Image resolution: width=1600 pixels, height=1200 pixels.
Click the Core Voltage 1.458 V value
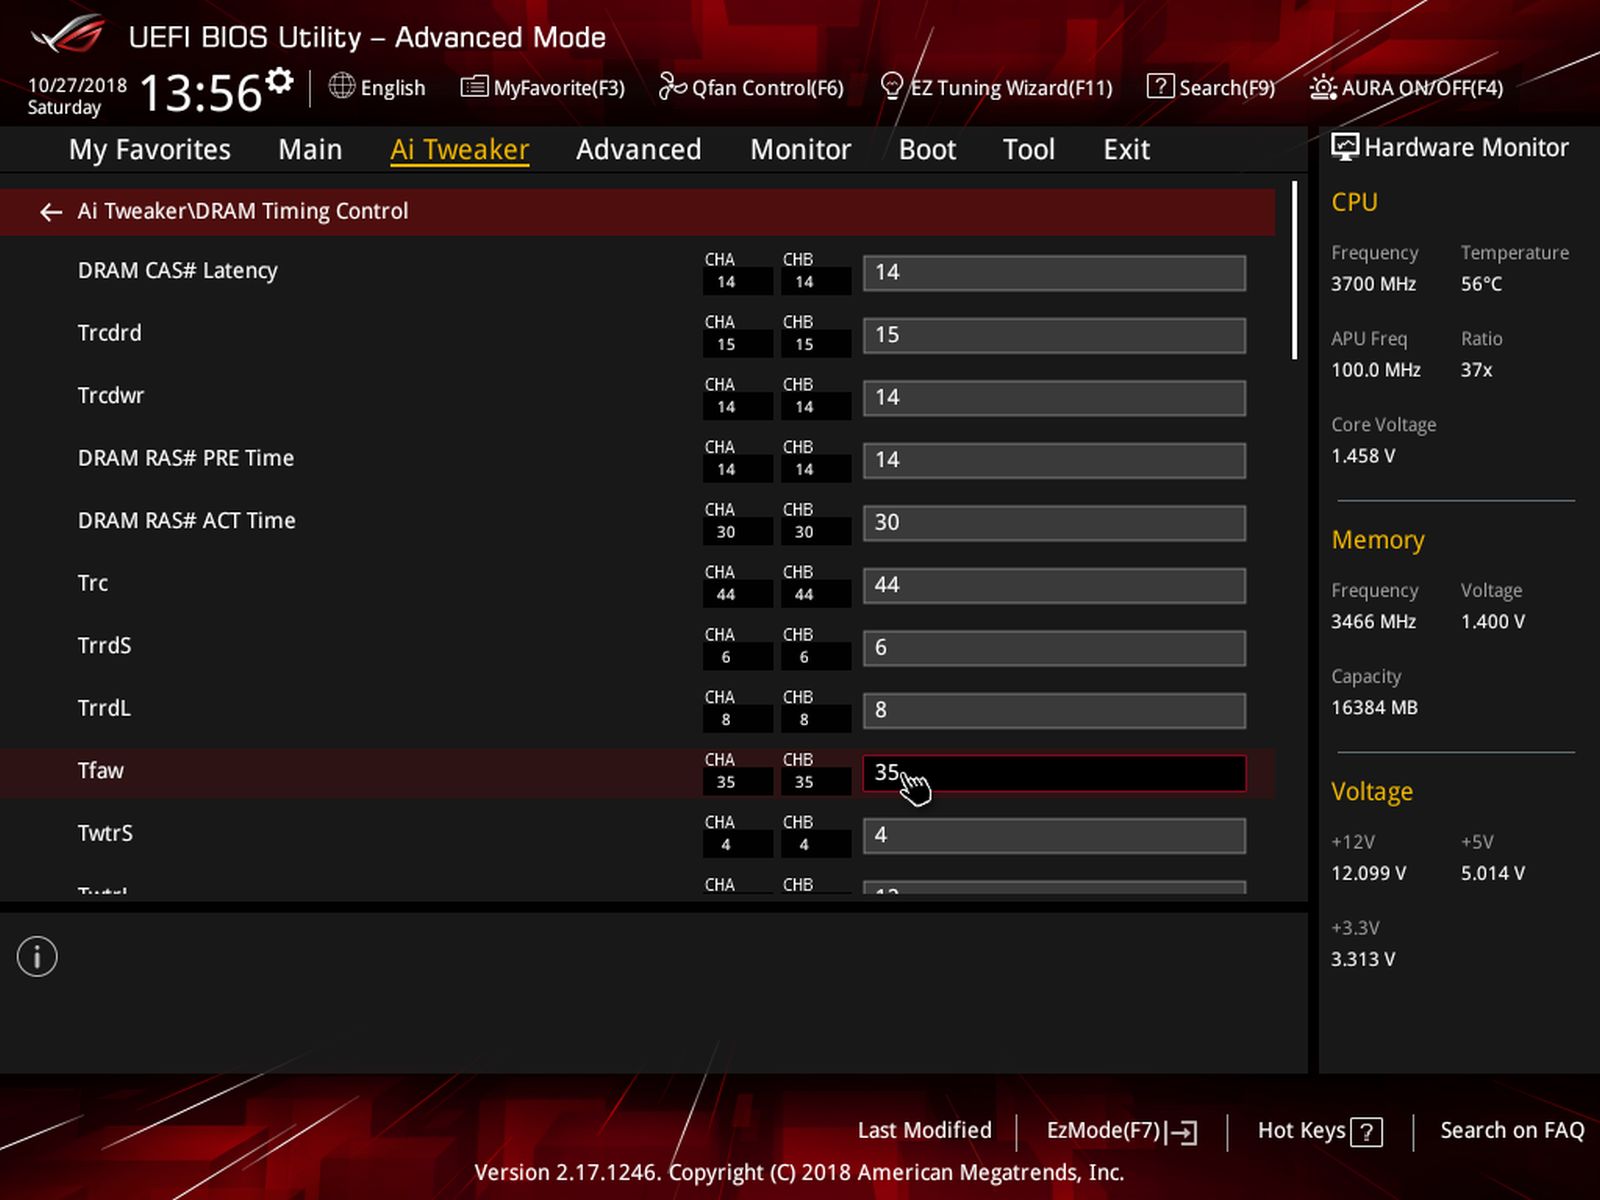[x=1363, y=456]
